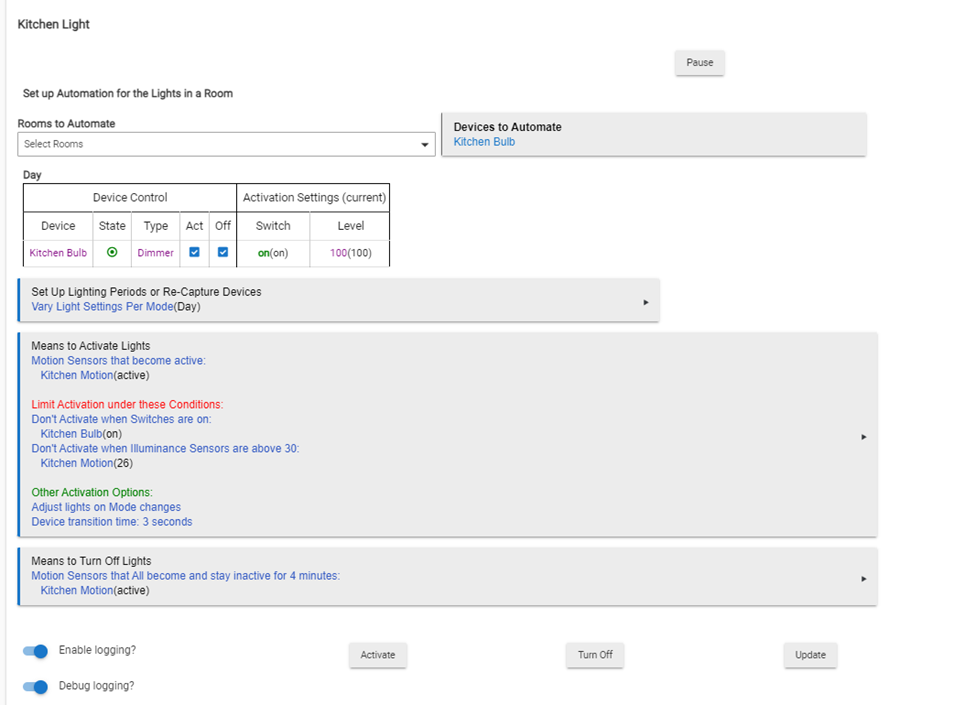Click Adjust lights on Mode changes option
This screenshot has height=705, width=975.
106,507
